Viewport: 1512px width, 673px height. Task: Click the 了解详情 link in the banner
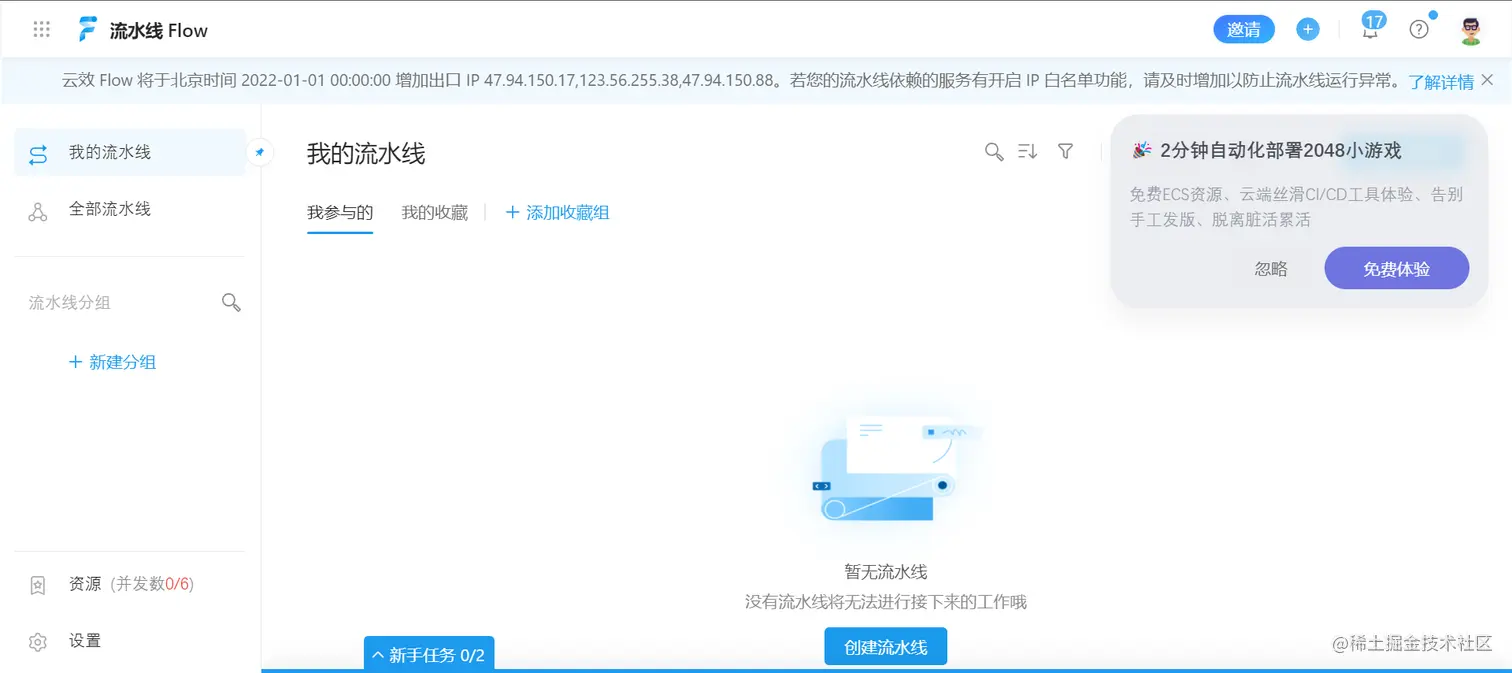(x=1441, y=82)
